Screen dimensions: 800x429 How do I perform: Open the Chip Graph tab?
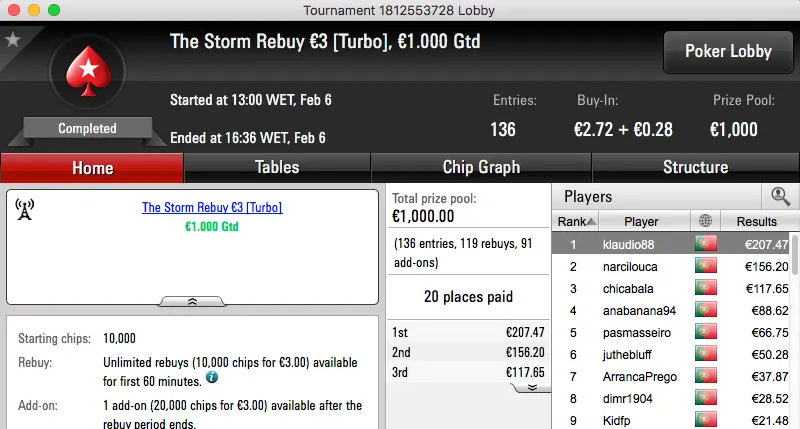[x=481, y=167]
